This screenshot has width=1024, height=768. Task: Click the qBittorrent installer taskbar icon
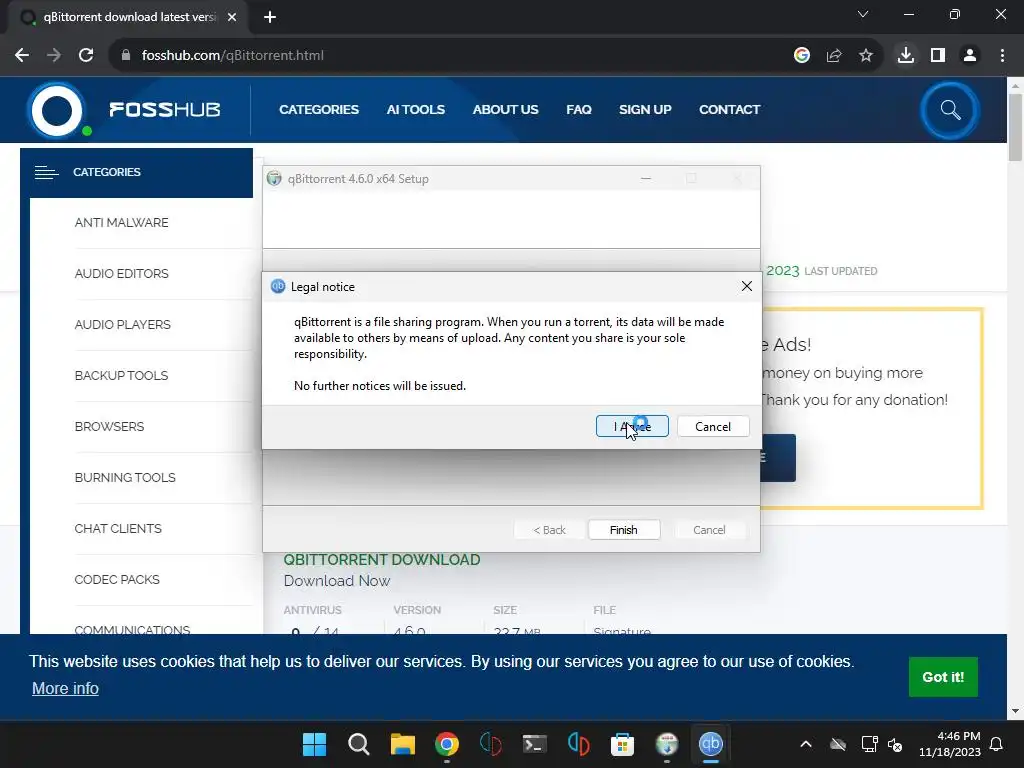(667, 744)
